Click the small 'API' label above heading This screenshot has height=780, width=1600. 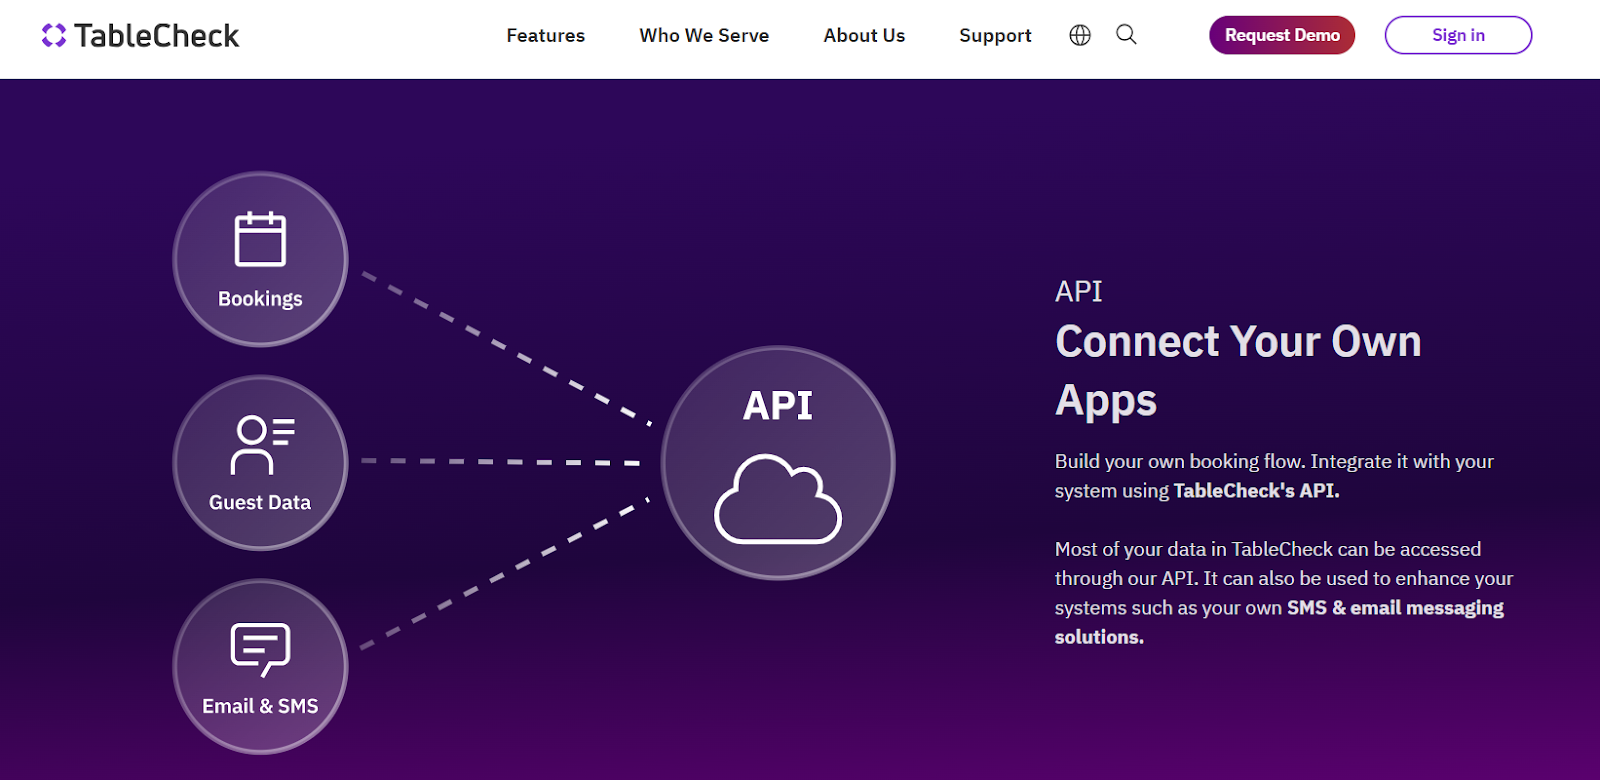coord(1079,291)
